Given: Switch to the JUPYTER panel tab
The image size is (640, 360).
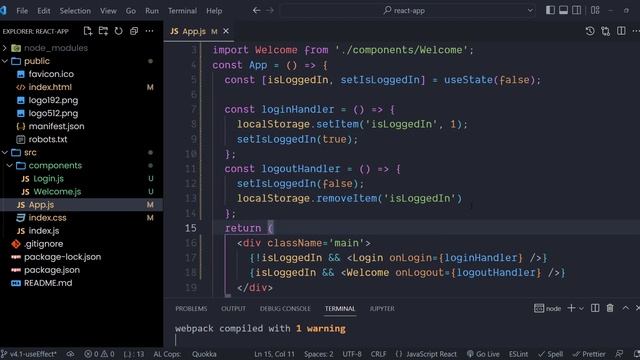Looking at the screenshot, I should tap(382, 309).
